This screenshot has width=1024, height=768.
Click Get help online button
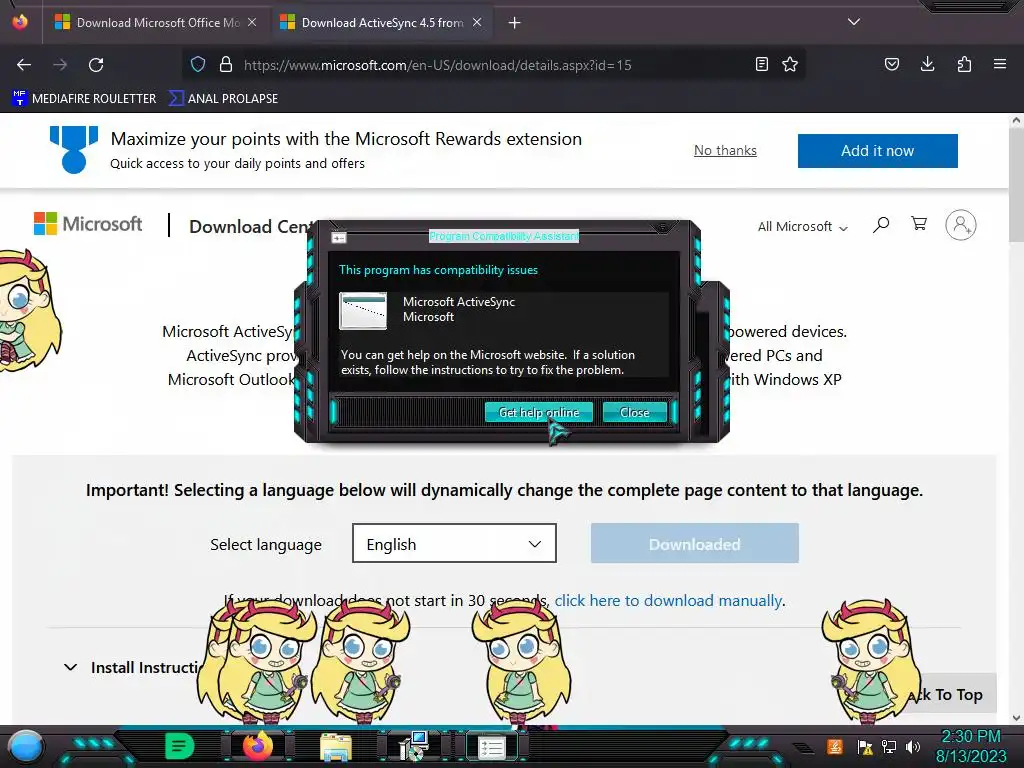tap(539, 413)
